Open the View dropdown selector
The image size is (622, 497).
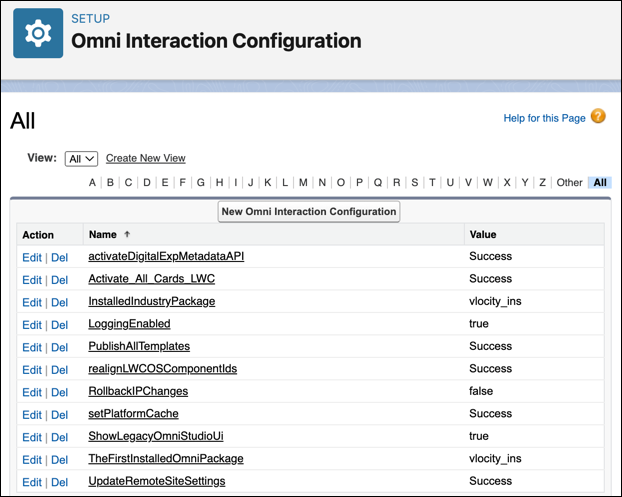[x=81, y=158]
